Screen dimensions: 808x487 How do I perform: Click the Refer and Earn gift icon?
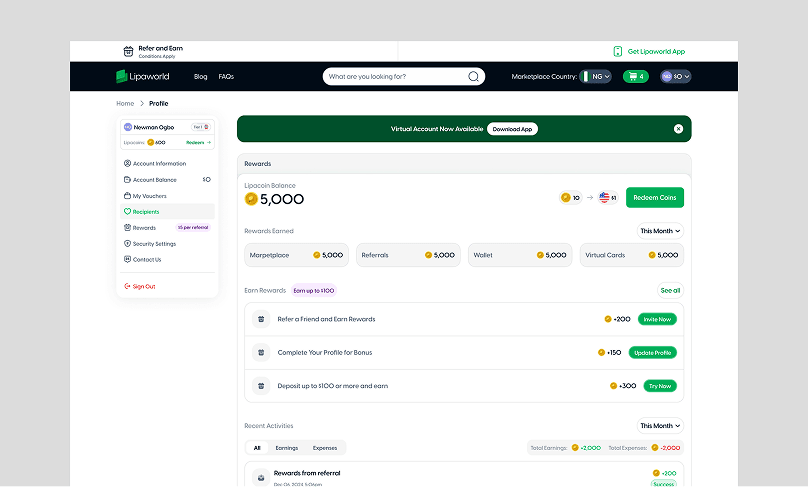pyautogui.click(x=128, y=51)
